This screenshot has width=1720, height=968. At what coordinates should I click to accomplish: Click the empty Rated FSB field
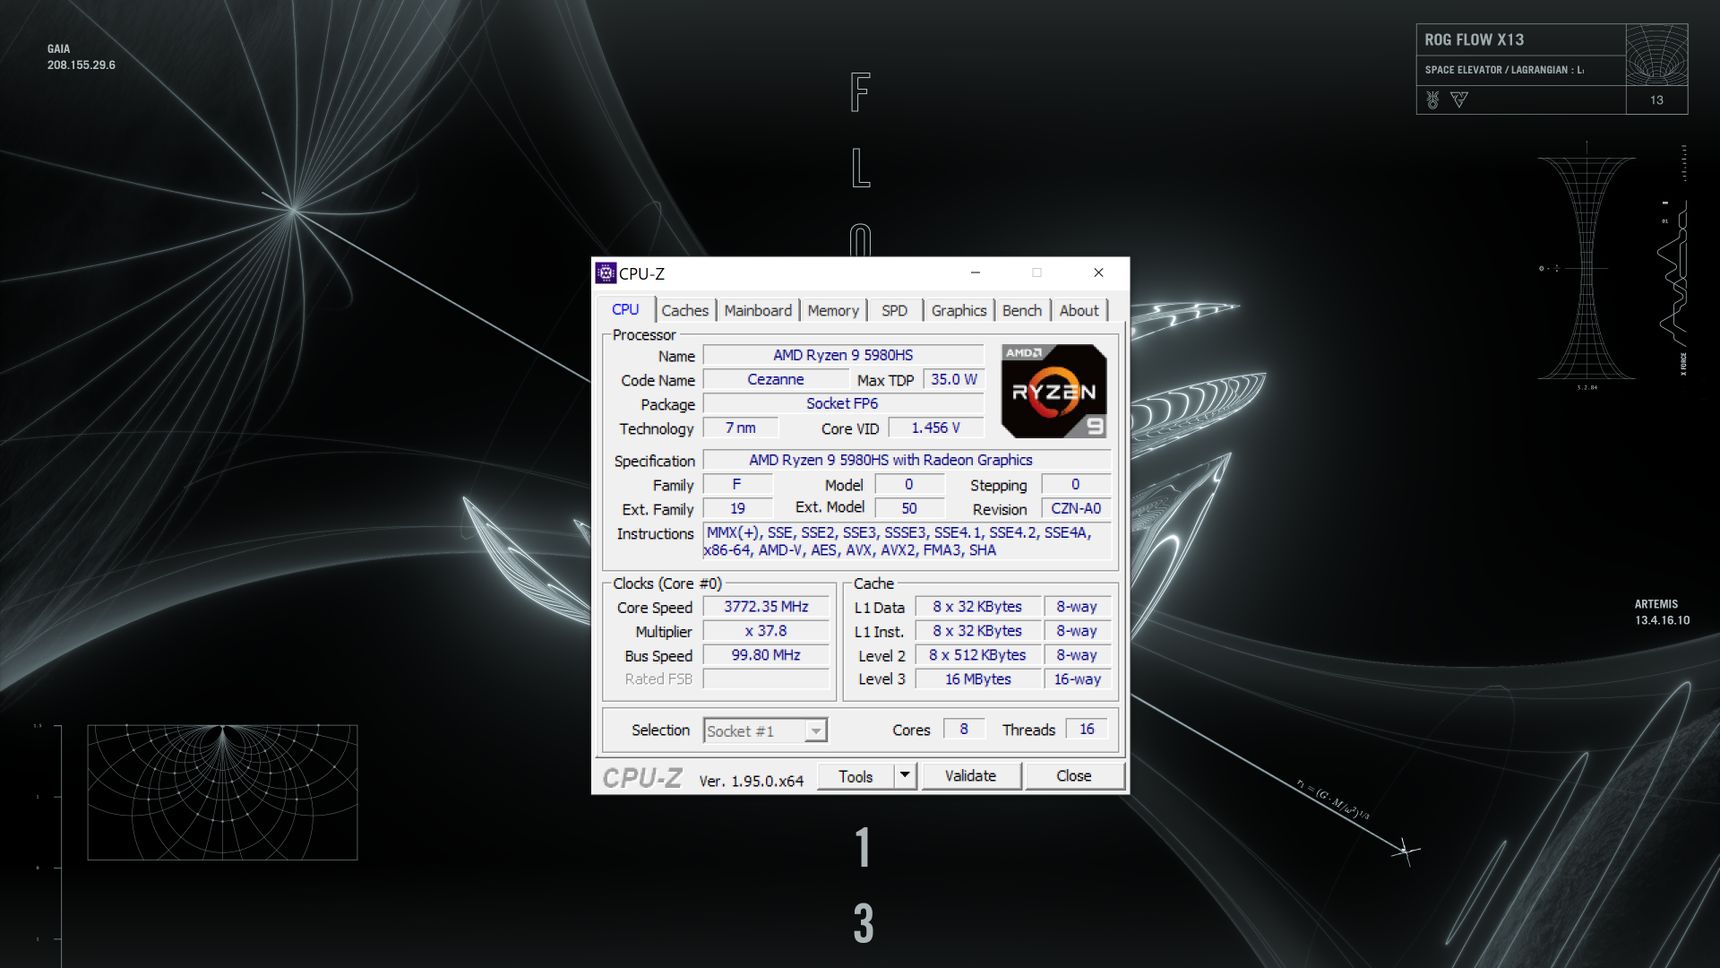(766, 679)
